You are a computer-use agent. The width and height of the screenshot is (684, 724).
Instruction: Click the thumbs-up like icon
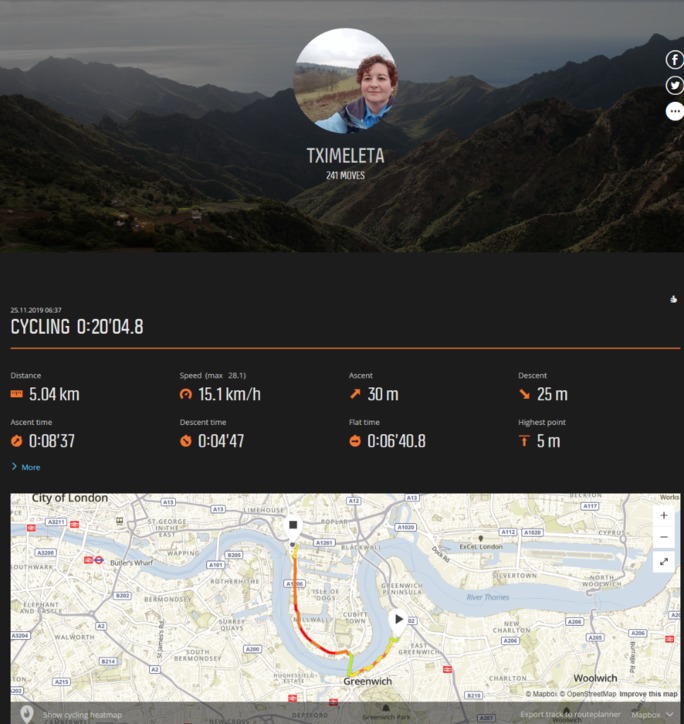673,299
